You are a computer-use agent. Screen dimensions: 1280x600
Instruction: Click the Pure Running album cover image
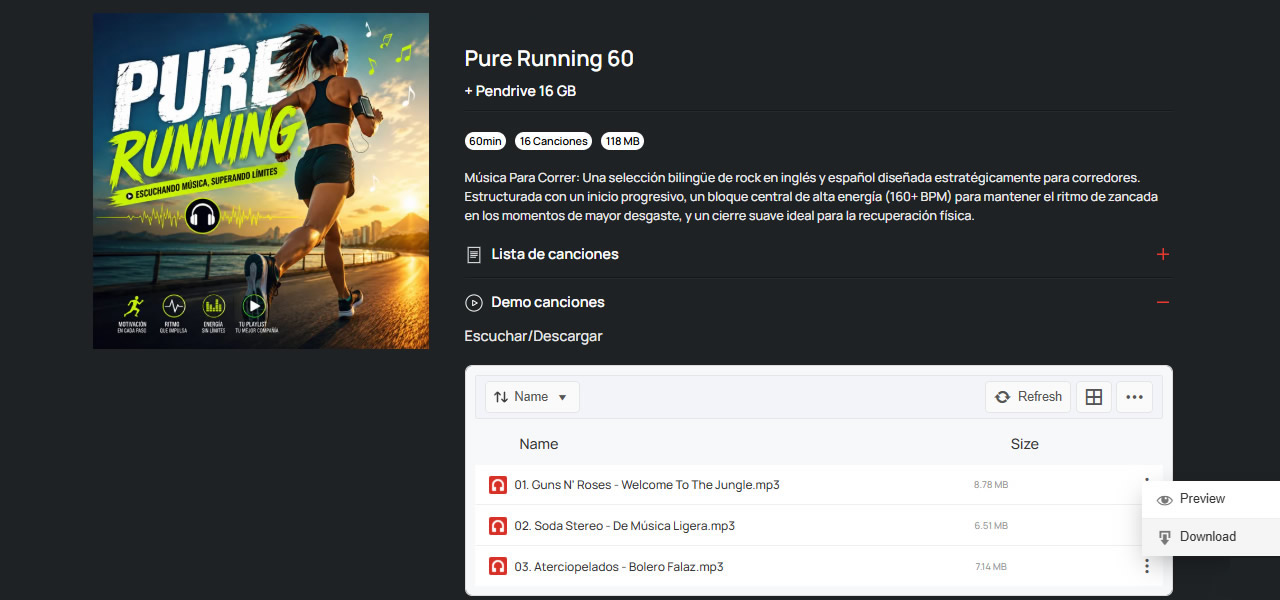coord(261,181)
